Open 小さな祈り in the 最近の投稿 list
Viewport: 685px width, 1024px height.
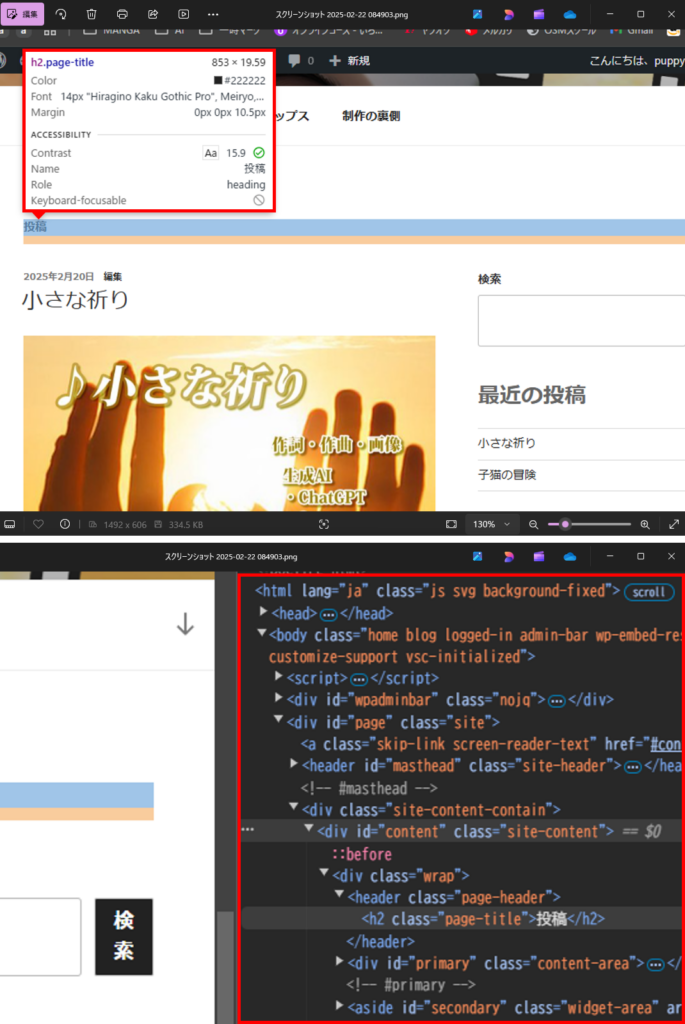tap(507, 443)
